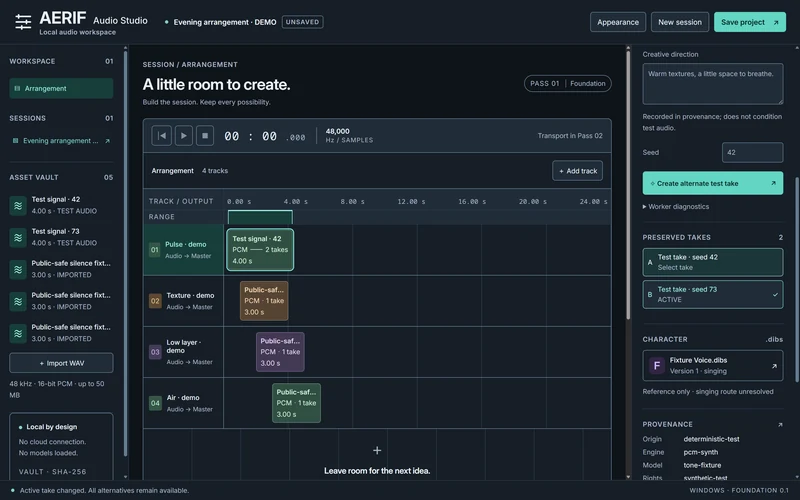Click 'Evening arrangement · DEMO' title text

(x=225, y=22)
